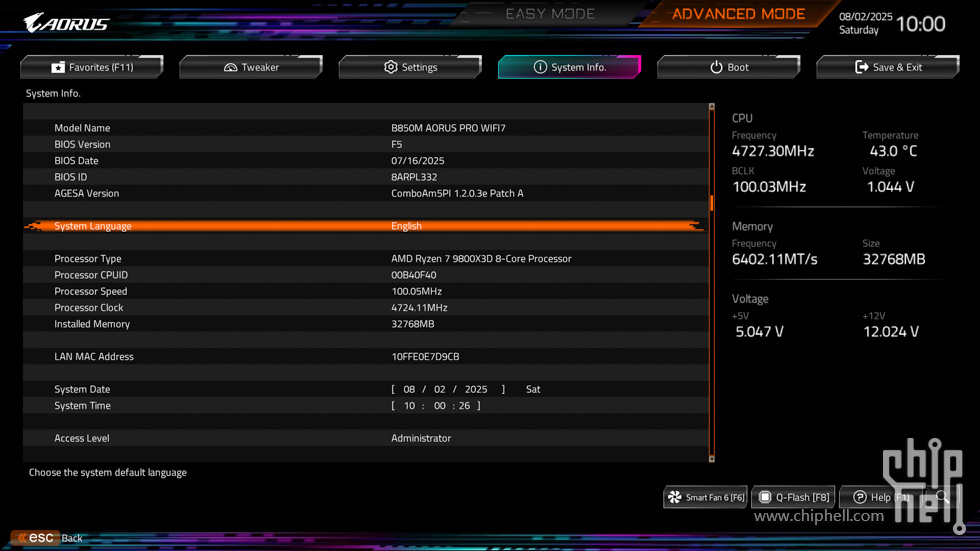Click Installed Memory value 32768MB in the list
Screen dimensions: 980x551
(x=412, y=324)
